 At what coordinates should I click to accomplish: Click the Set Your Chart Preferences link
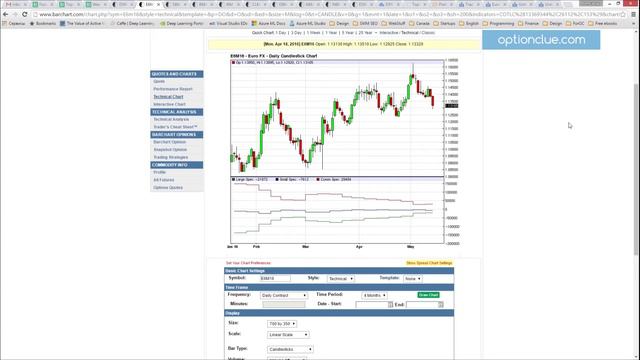click(248, 263)
